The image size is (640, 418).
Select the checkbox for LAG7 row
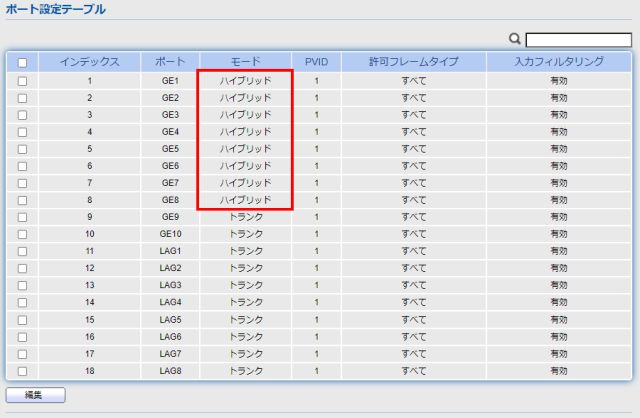pyautogui.click(x=22, y=354)
